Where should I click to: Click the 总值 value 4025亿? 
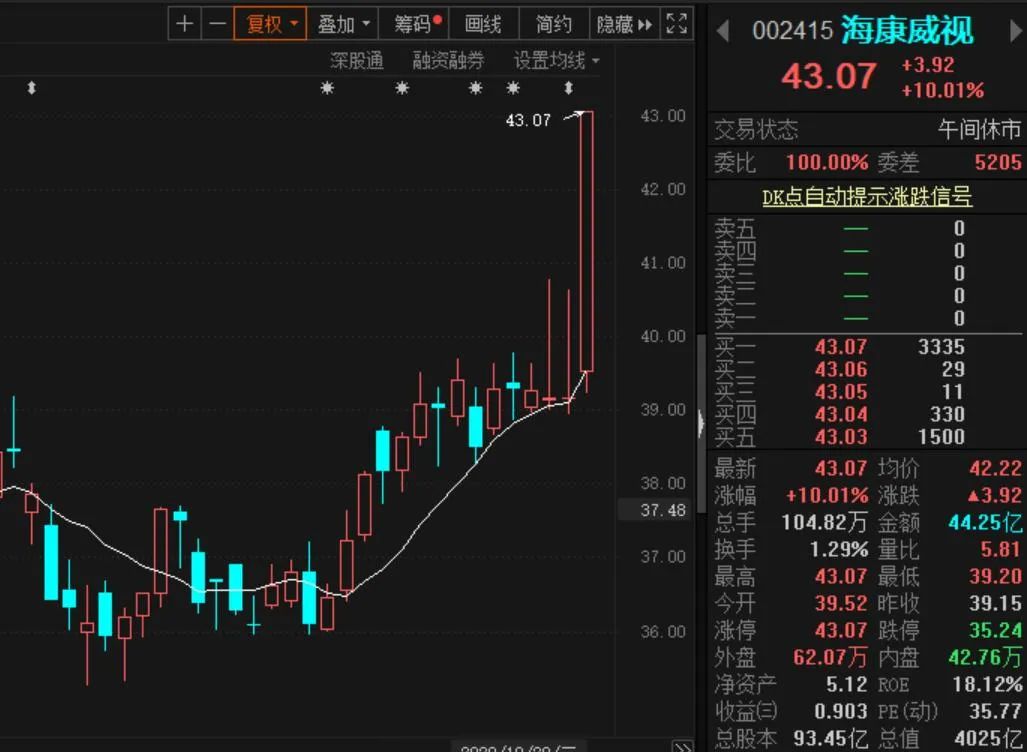coord(990,738)
